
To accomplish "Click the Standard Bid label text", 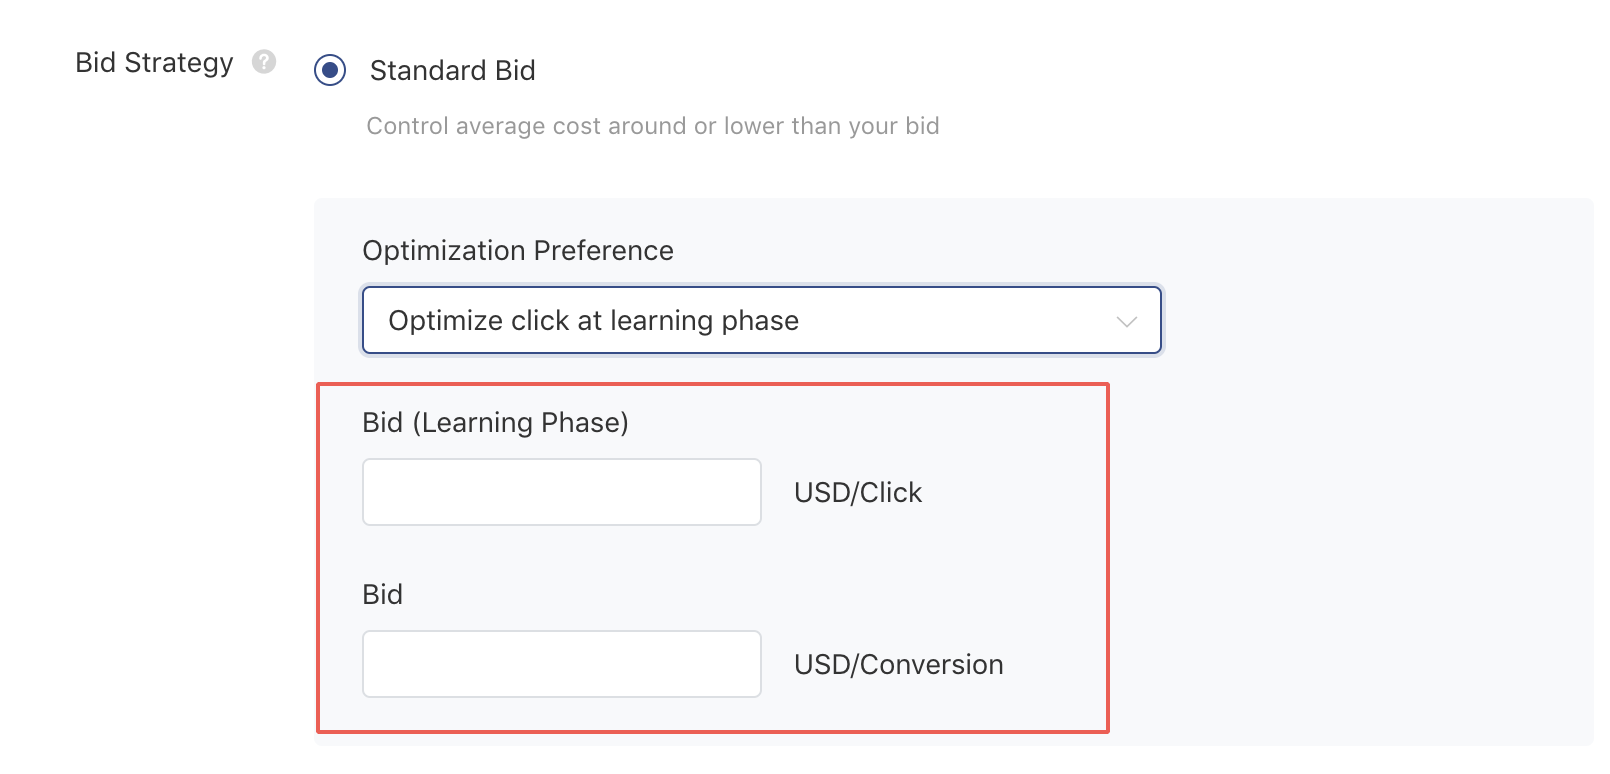I will pyautogui.click(x=452, y=71).
